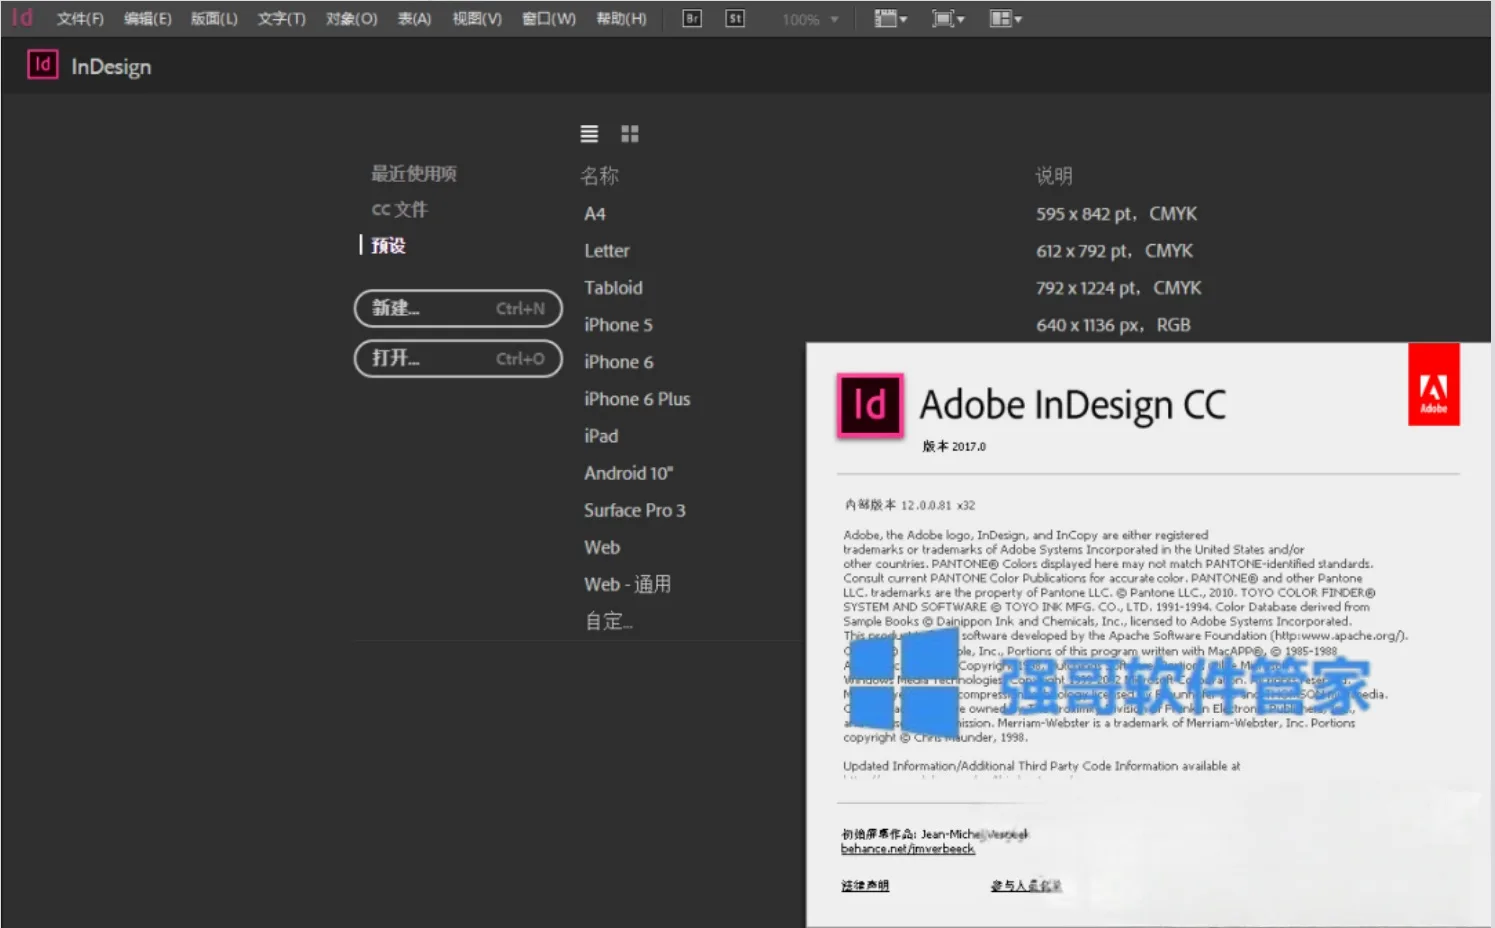
Task: Open the 表(A) menu
Action: (414, 19)
